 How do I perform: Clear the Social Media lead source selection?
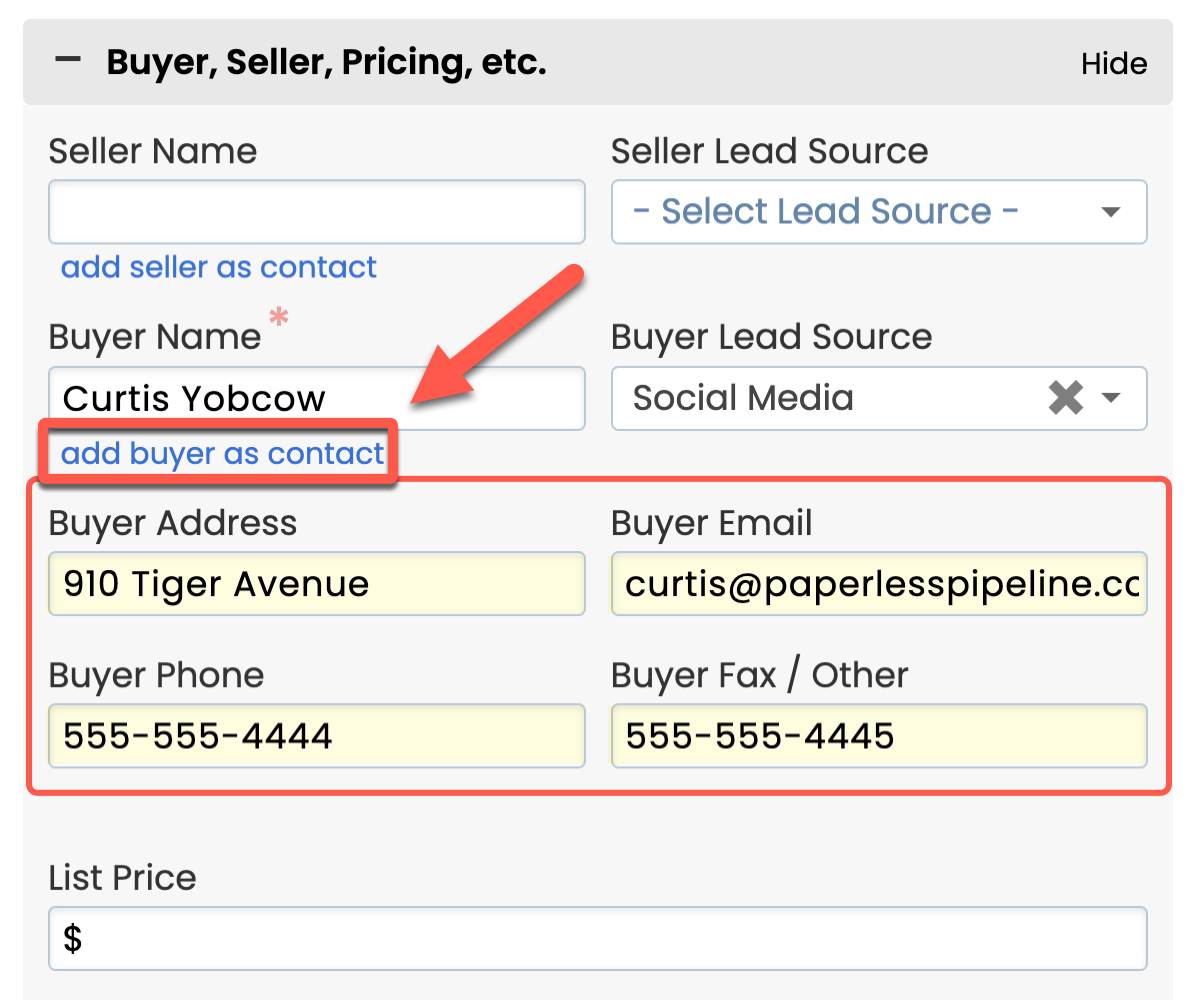[1066, 398]
